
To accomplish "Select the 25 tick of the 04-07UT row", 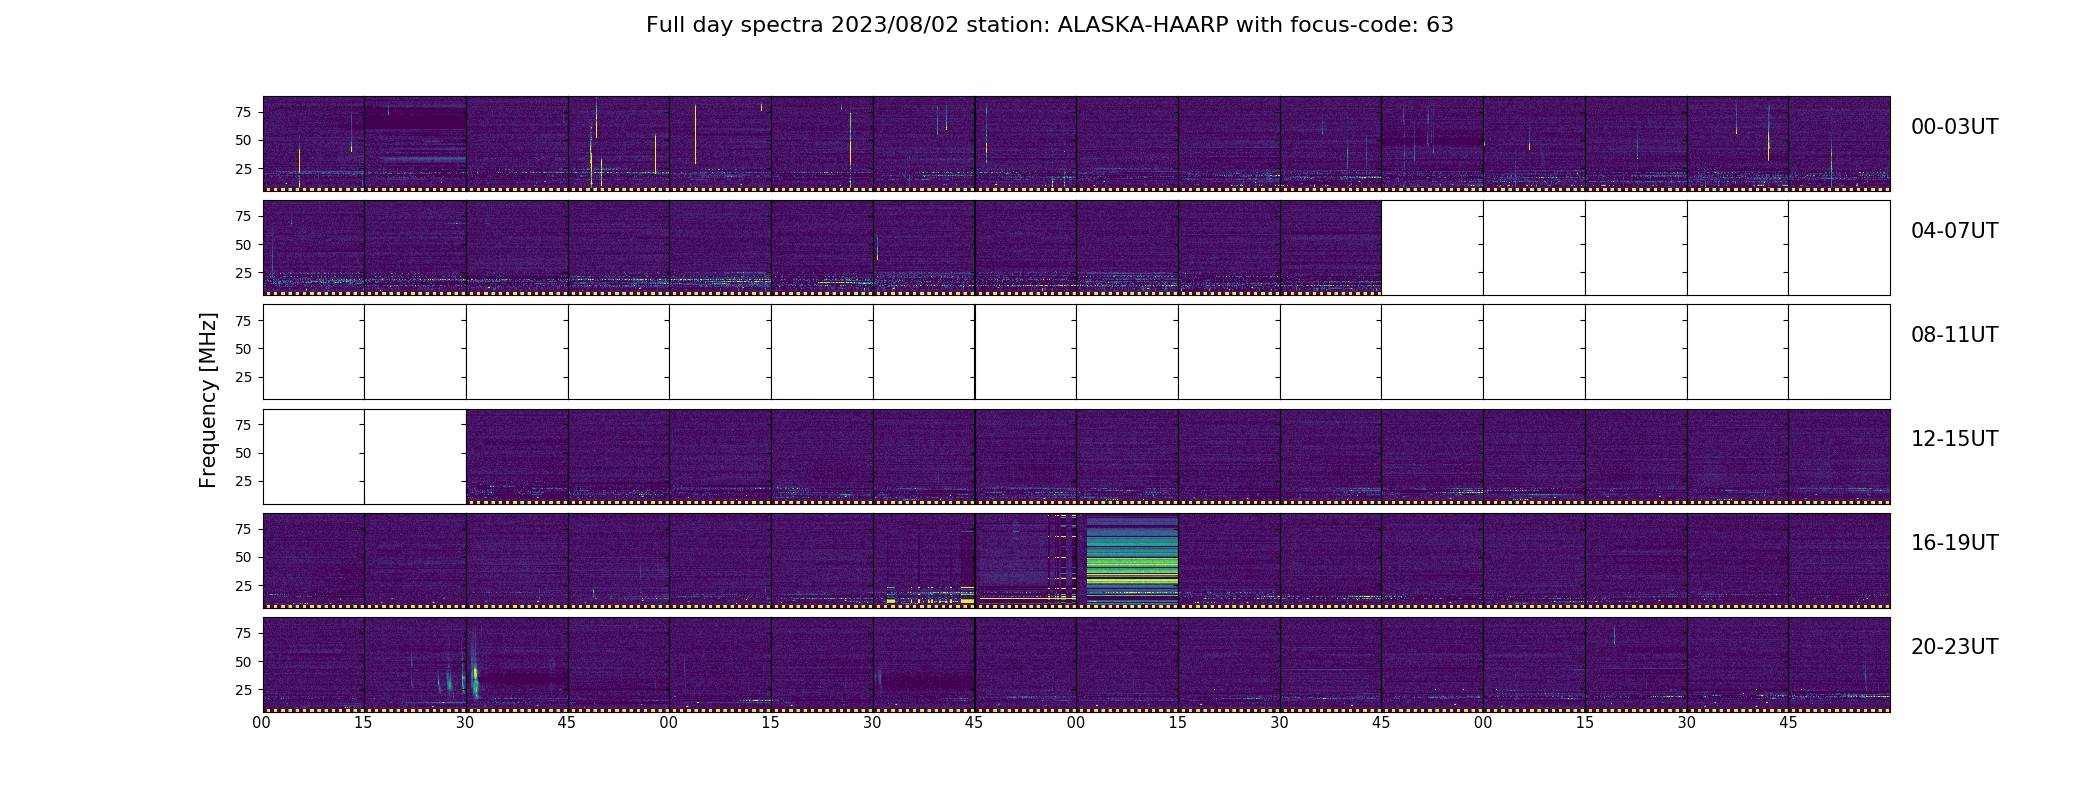I will pyautogui.click(x=243, y=273).
